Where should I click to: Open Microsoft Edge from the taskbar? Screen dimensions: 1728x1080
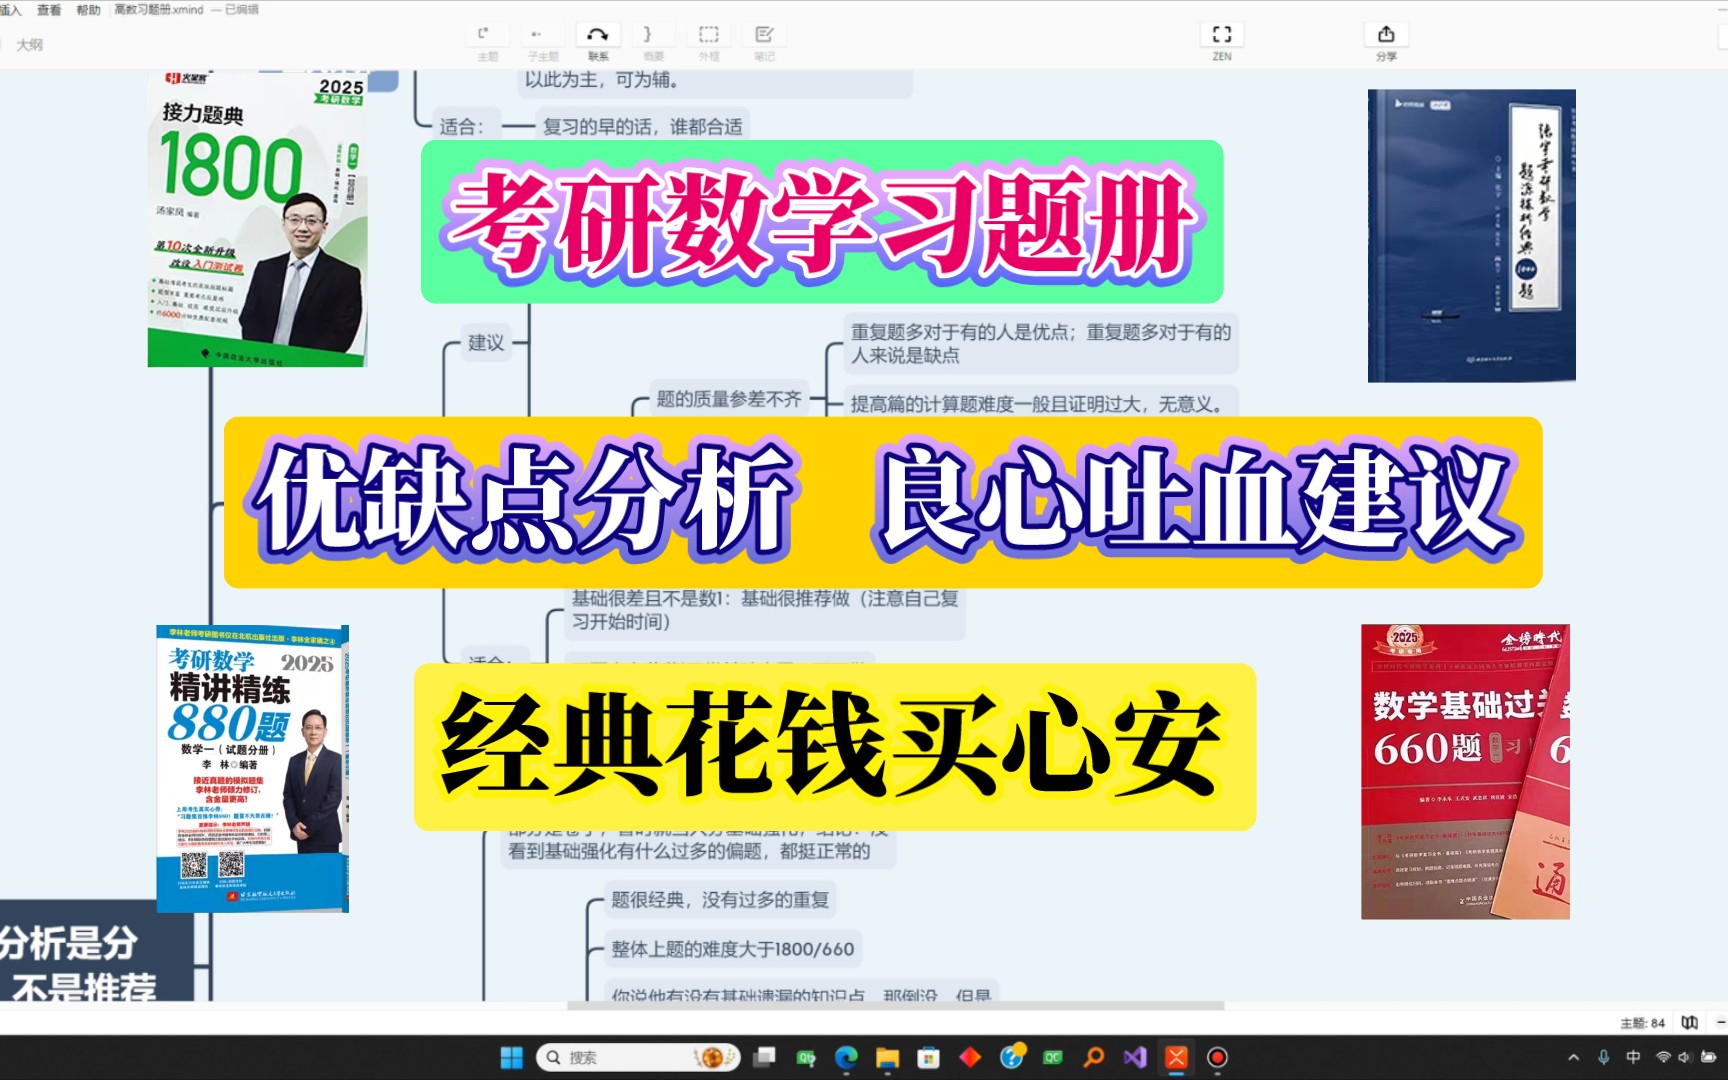(x=847, y=1058)
